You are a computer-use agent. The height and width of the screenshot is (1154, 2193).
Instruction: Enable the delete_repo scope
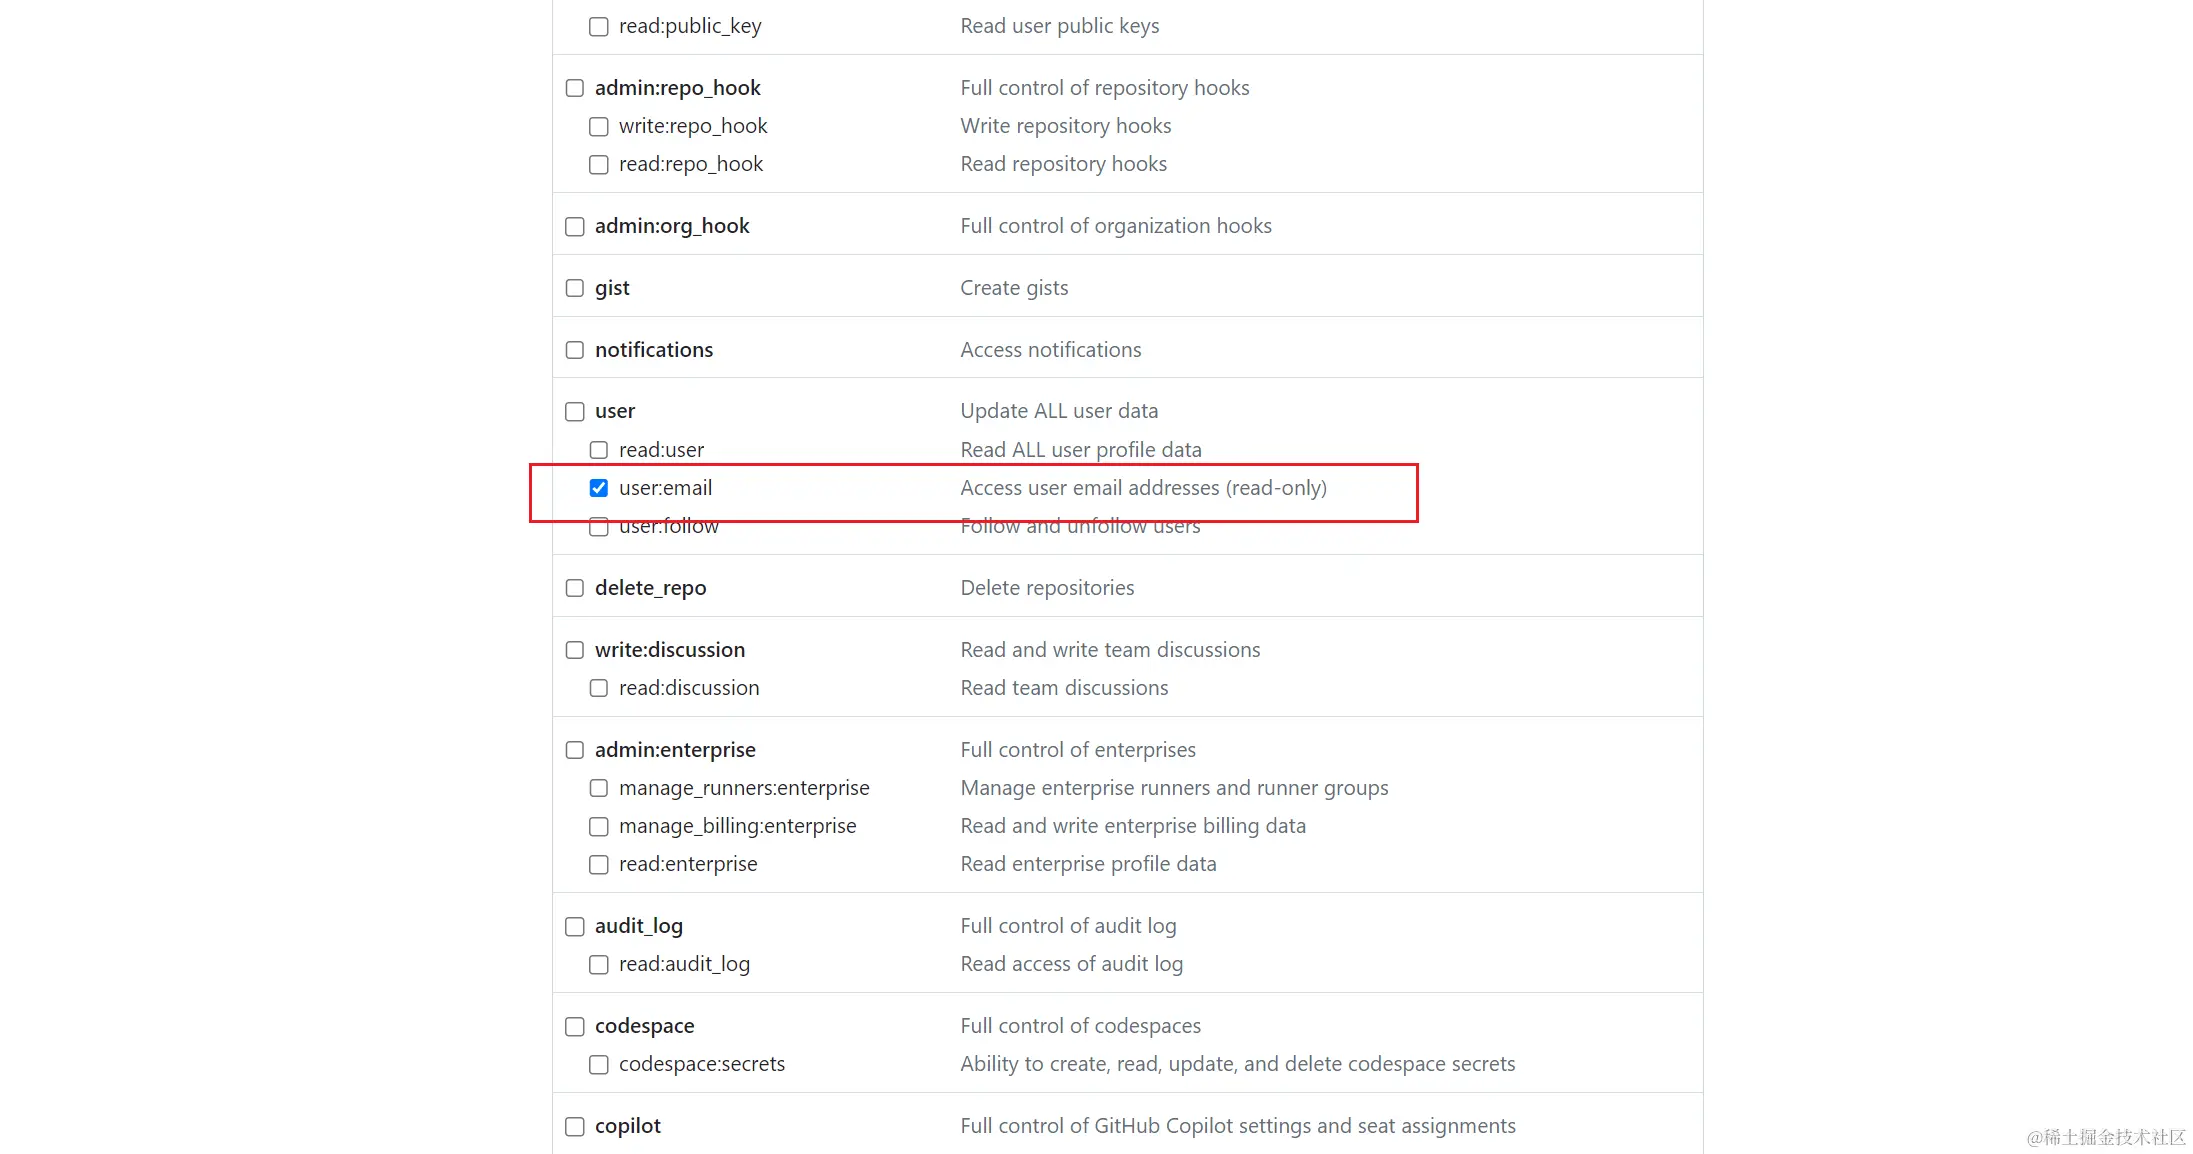point(575,588)
